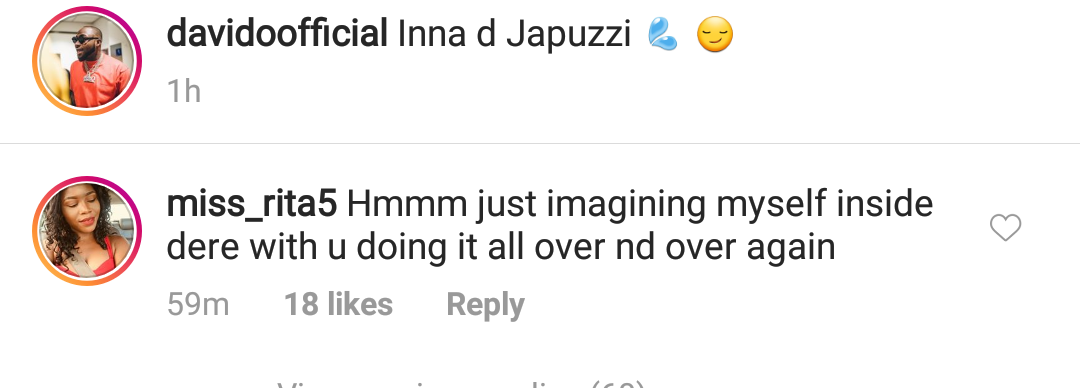Tap the word Japuzzi in the caption
1080x388 pixels.
568,35
